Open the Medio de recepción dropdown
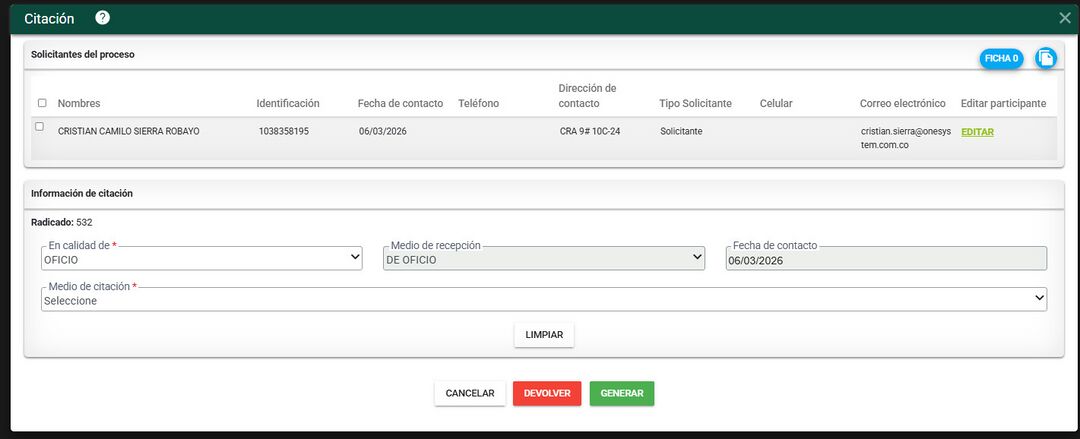 [544, 259]
